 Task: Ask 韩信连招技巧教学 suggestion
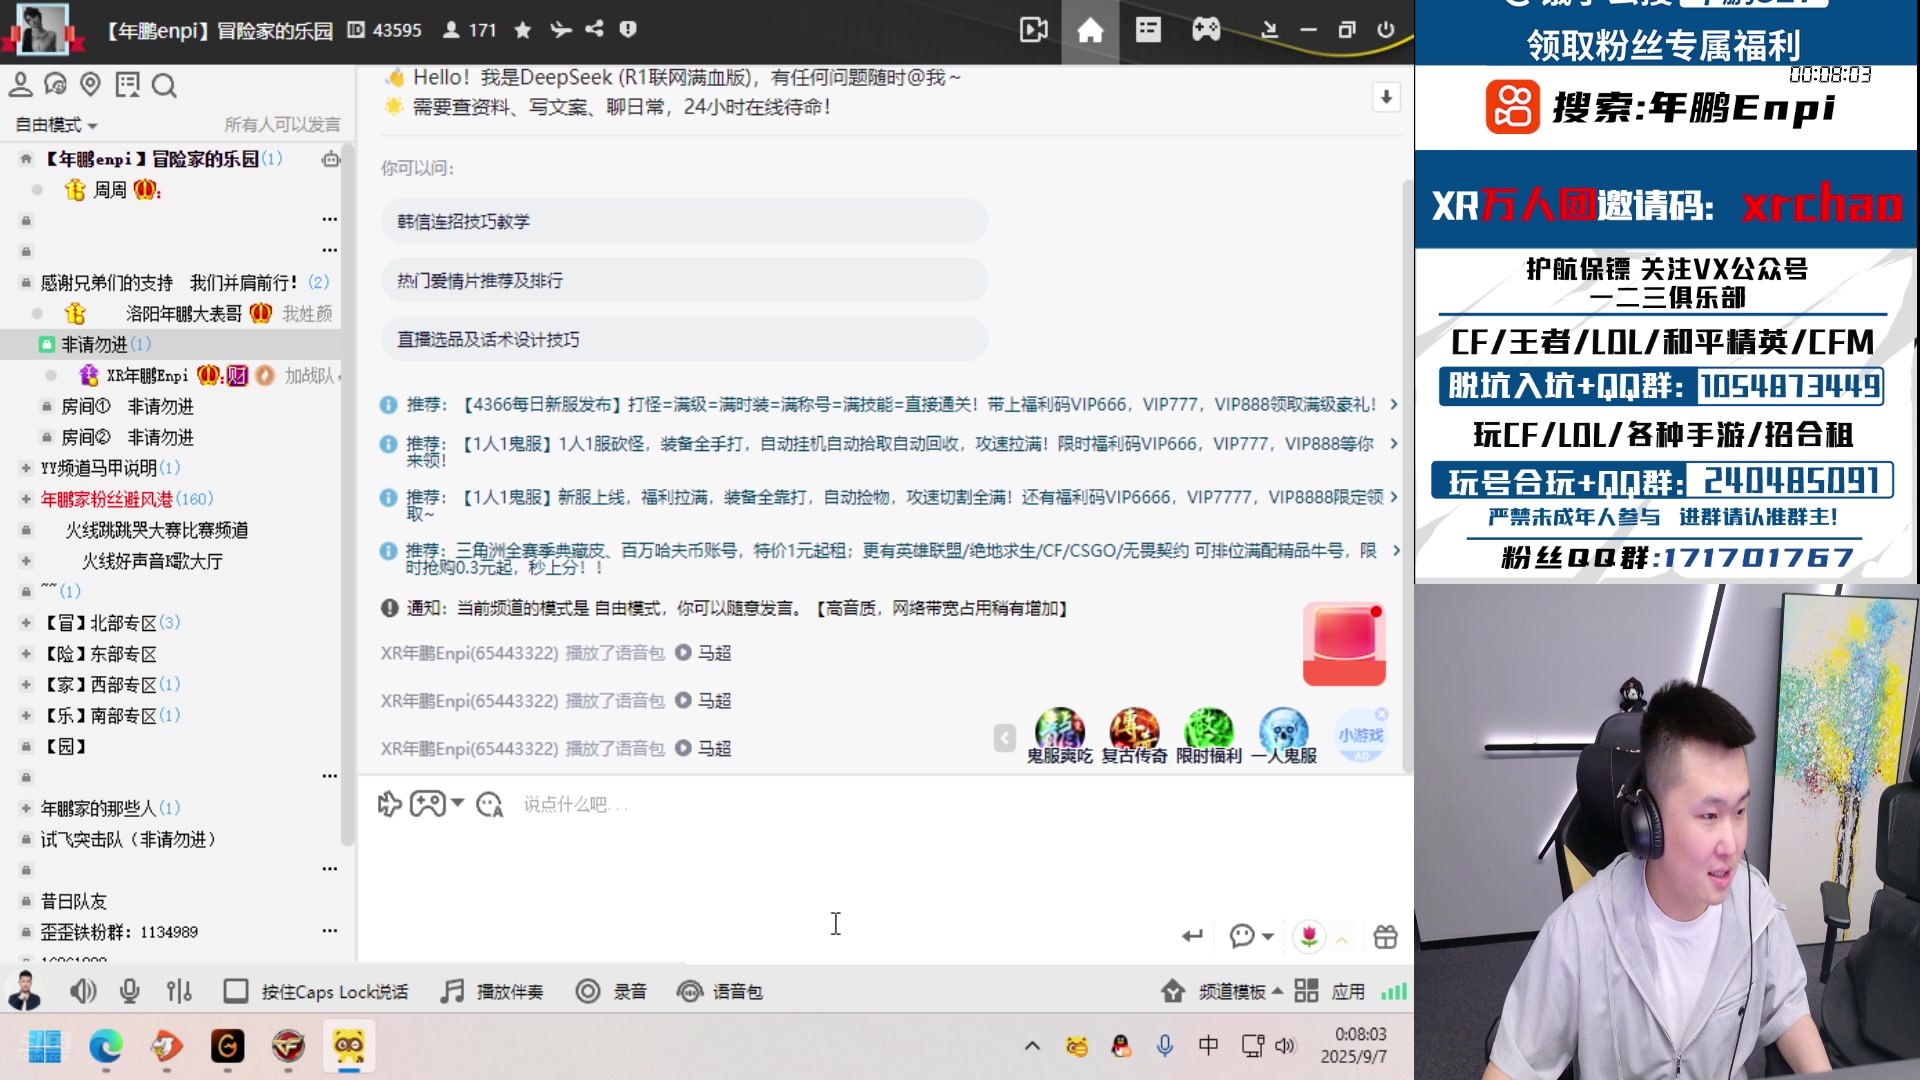pyautogui.click(x=684, y=221)
